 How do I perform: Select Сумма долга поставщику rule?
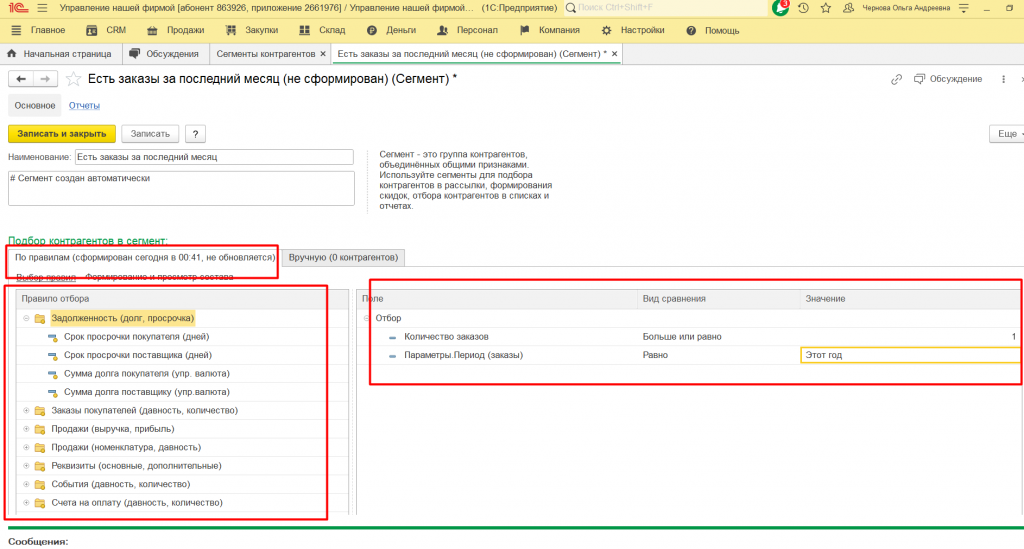pos(146,392)
